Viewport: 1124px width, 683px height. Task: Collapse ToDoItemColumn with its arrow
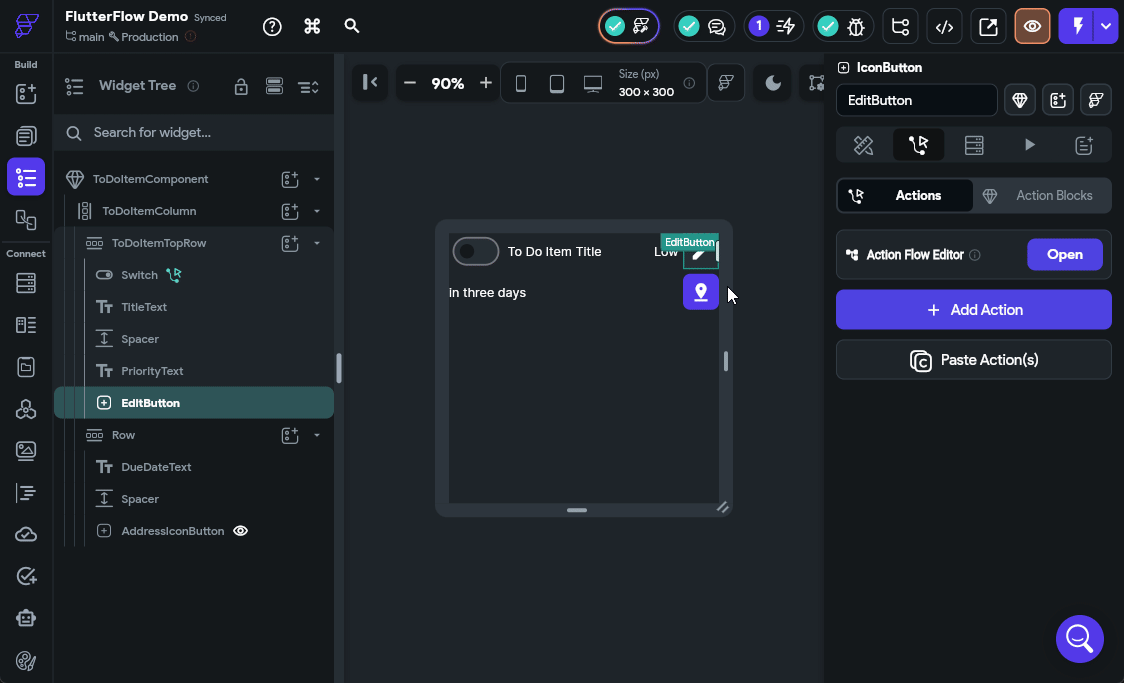click(x=317, y=211)
